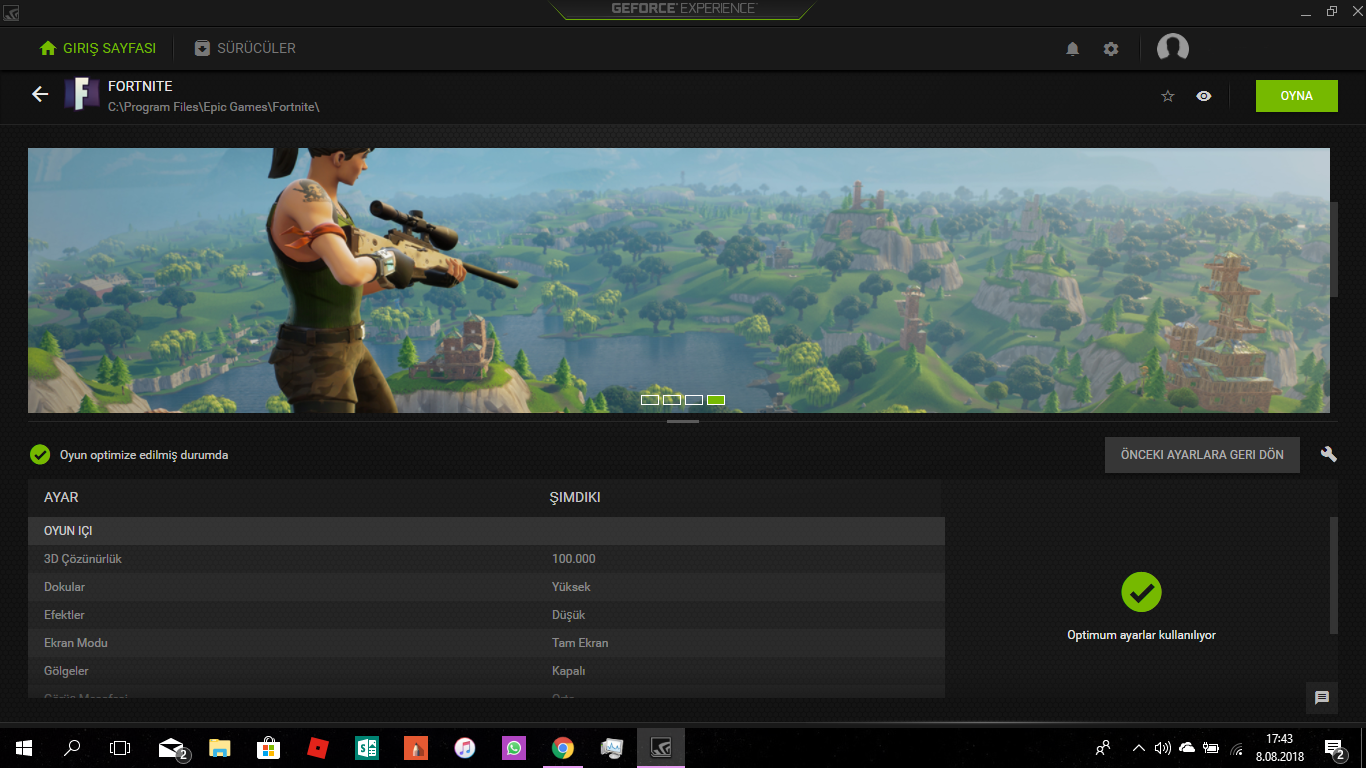Select the Ekran Modu setting row

pyautogui.click(x=486, y=643)
